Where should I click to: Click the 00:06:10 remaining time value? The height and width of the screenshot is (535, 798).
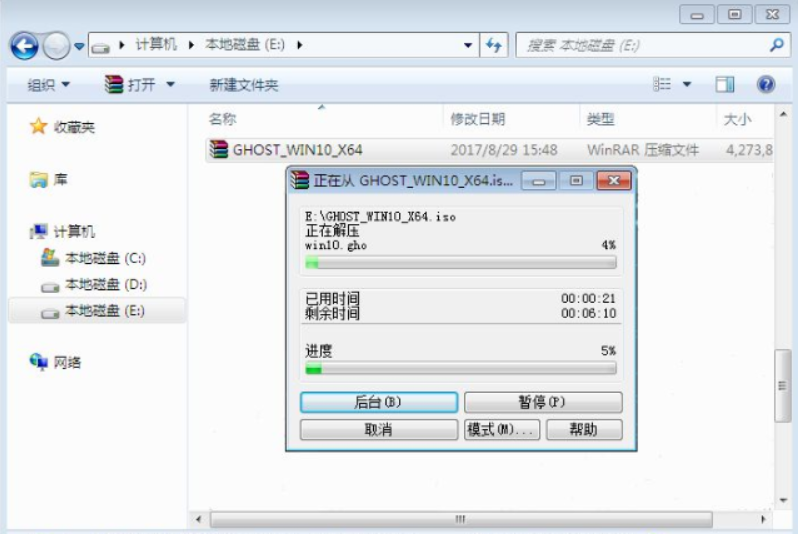pyautogui.click(x=588, y=313)
